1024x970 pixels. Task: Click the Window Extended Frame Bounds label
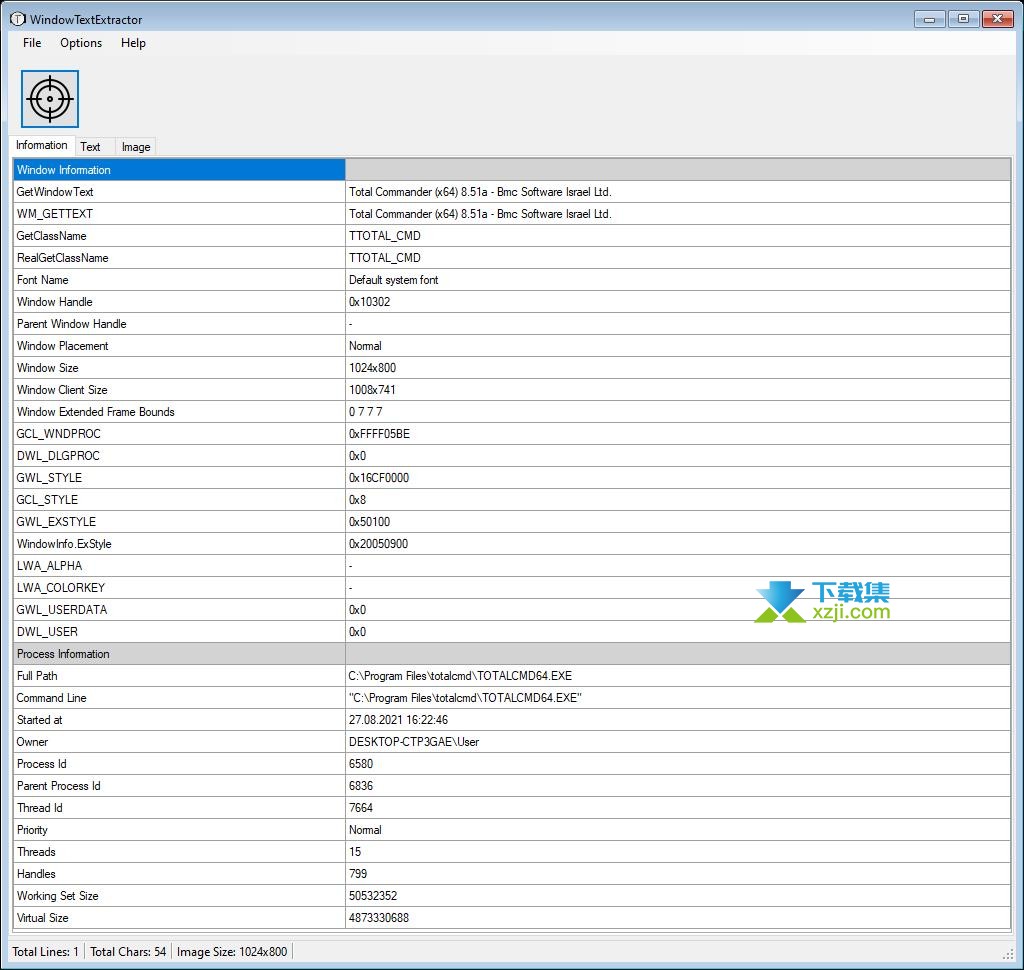click(x=96, y=412)
